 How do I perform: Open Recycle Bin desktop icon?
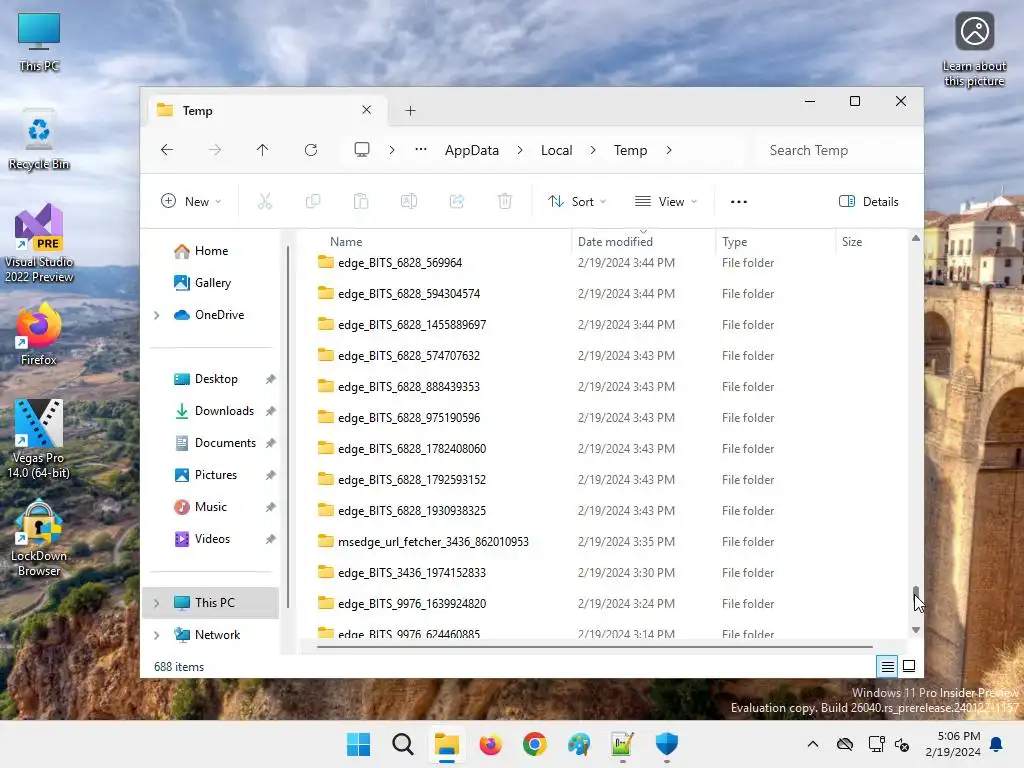click(x=39, y=140)
